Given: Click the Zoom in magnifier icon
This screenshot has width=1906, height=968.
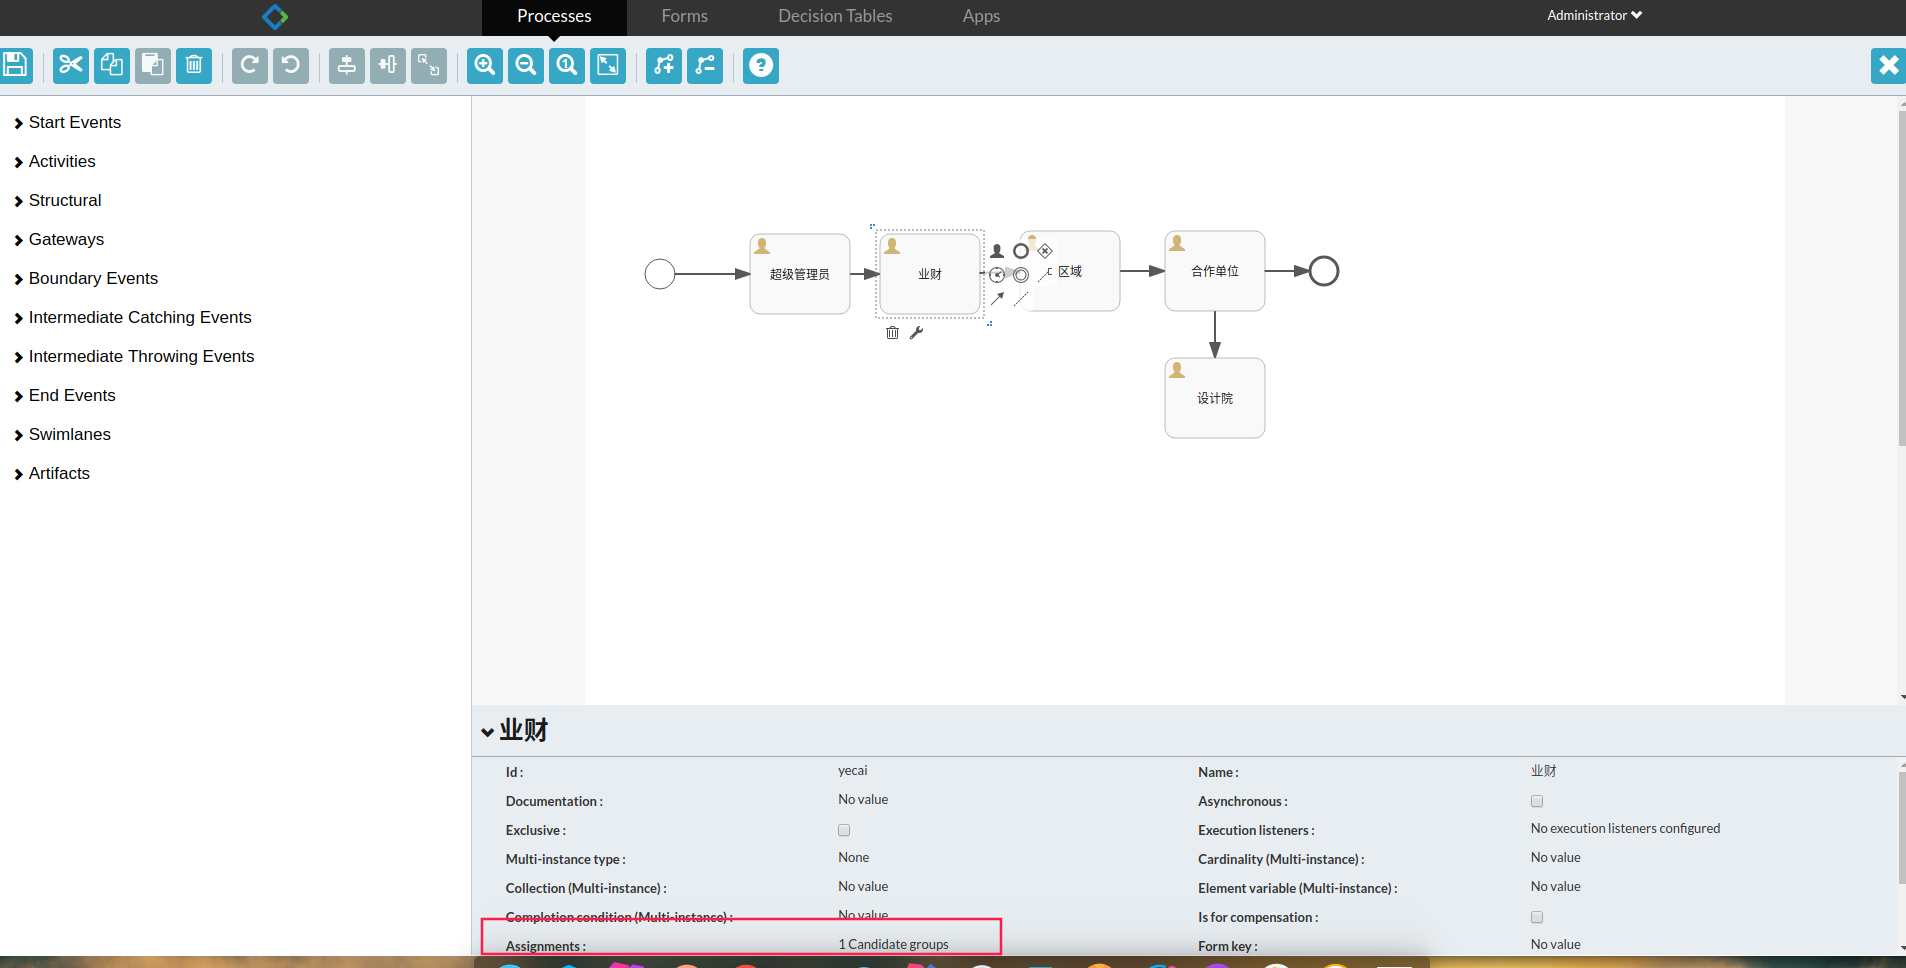Looking at the screenshot, I should tap(485, 66).
